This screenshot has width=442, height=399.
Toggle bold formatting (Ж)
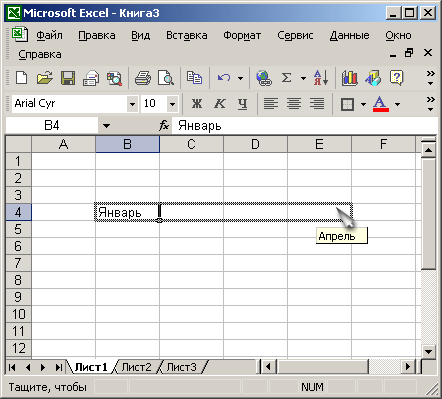[197, 104]
